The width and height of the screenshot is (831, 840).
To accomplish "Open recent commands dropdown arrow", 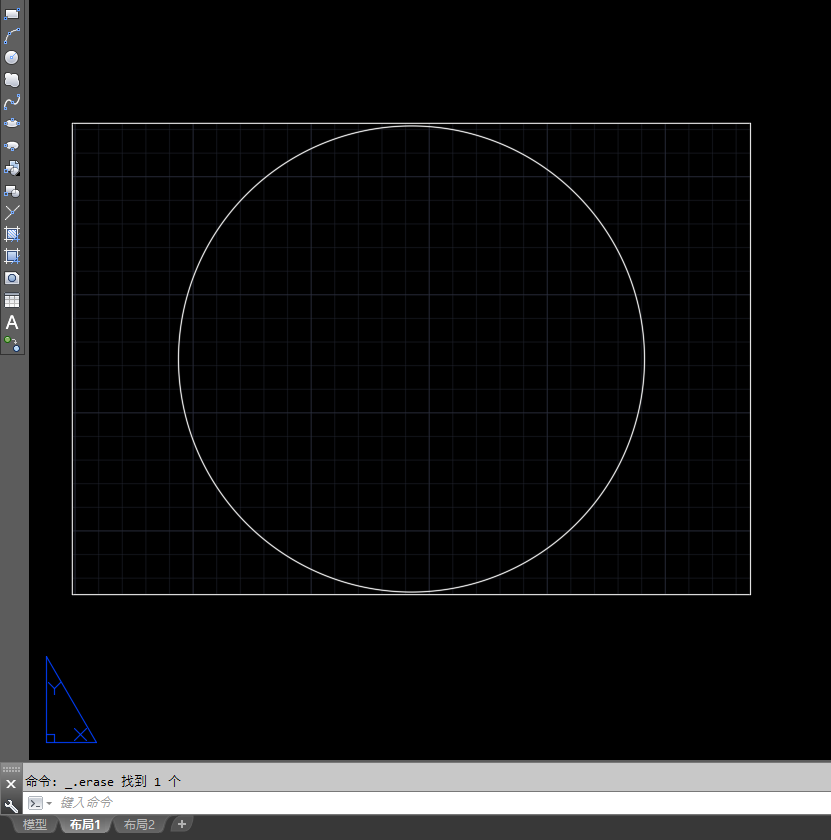I will coord(49,803).
